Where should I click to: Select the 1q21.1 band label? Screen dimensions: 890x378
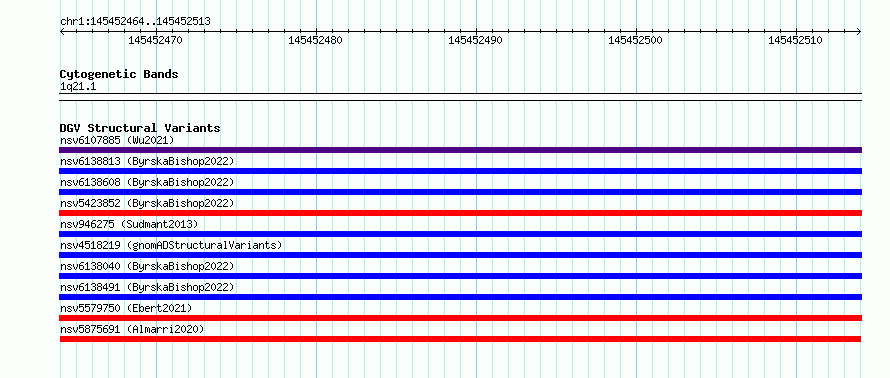[78, 86]
